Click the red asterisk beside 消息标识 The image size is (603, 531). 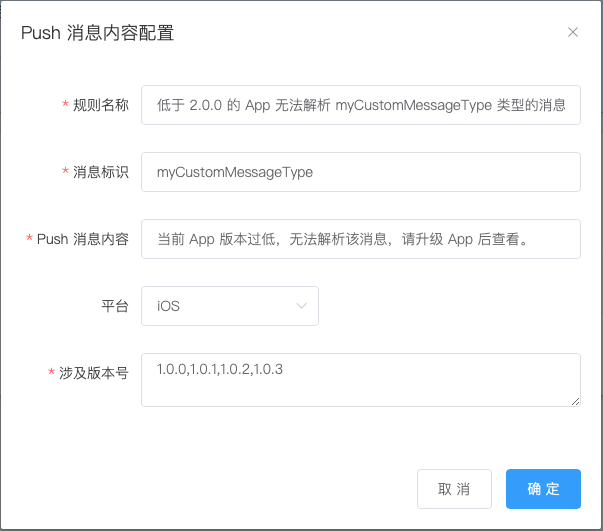coord(65,171)
